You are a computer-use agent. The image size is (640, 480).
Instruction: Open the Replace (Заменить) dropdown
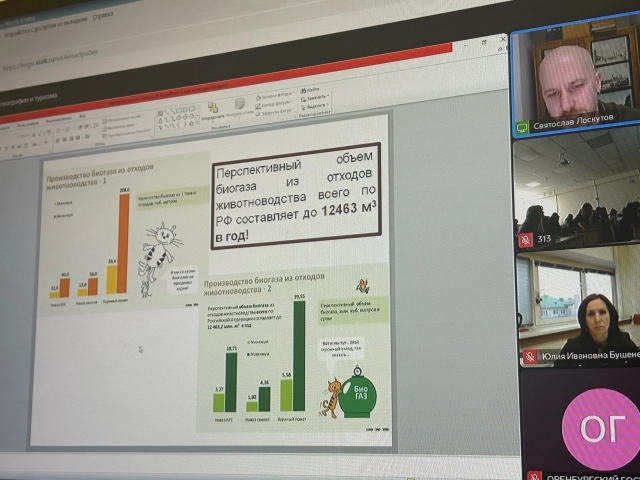pyautogui.click(x=312, y=100)
